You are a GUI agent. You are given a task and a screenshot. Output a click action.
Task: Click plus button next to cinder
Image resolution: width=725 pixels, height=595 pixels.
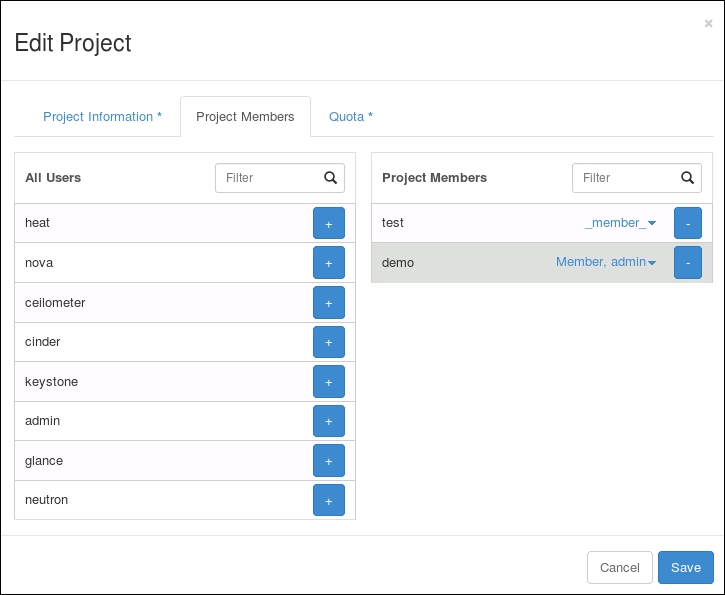[328, 342]
